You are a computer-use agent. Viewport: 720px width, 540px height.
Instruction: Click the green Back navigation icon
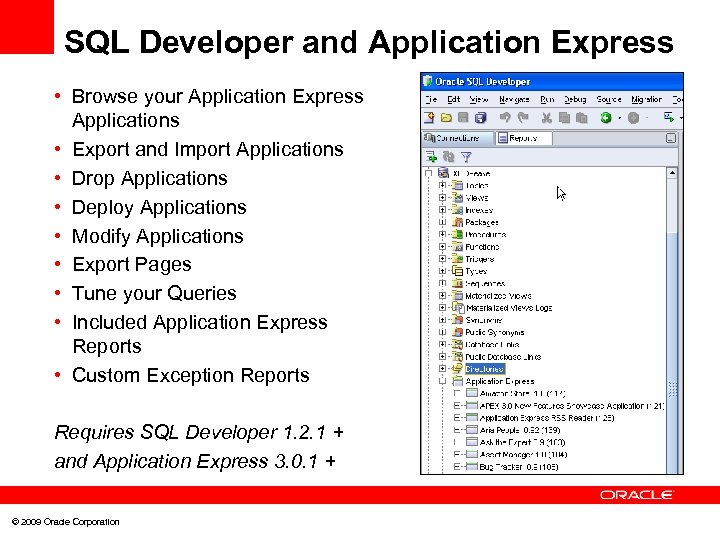[606, 118]
